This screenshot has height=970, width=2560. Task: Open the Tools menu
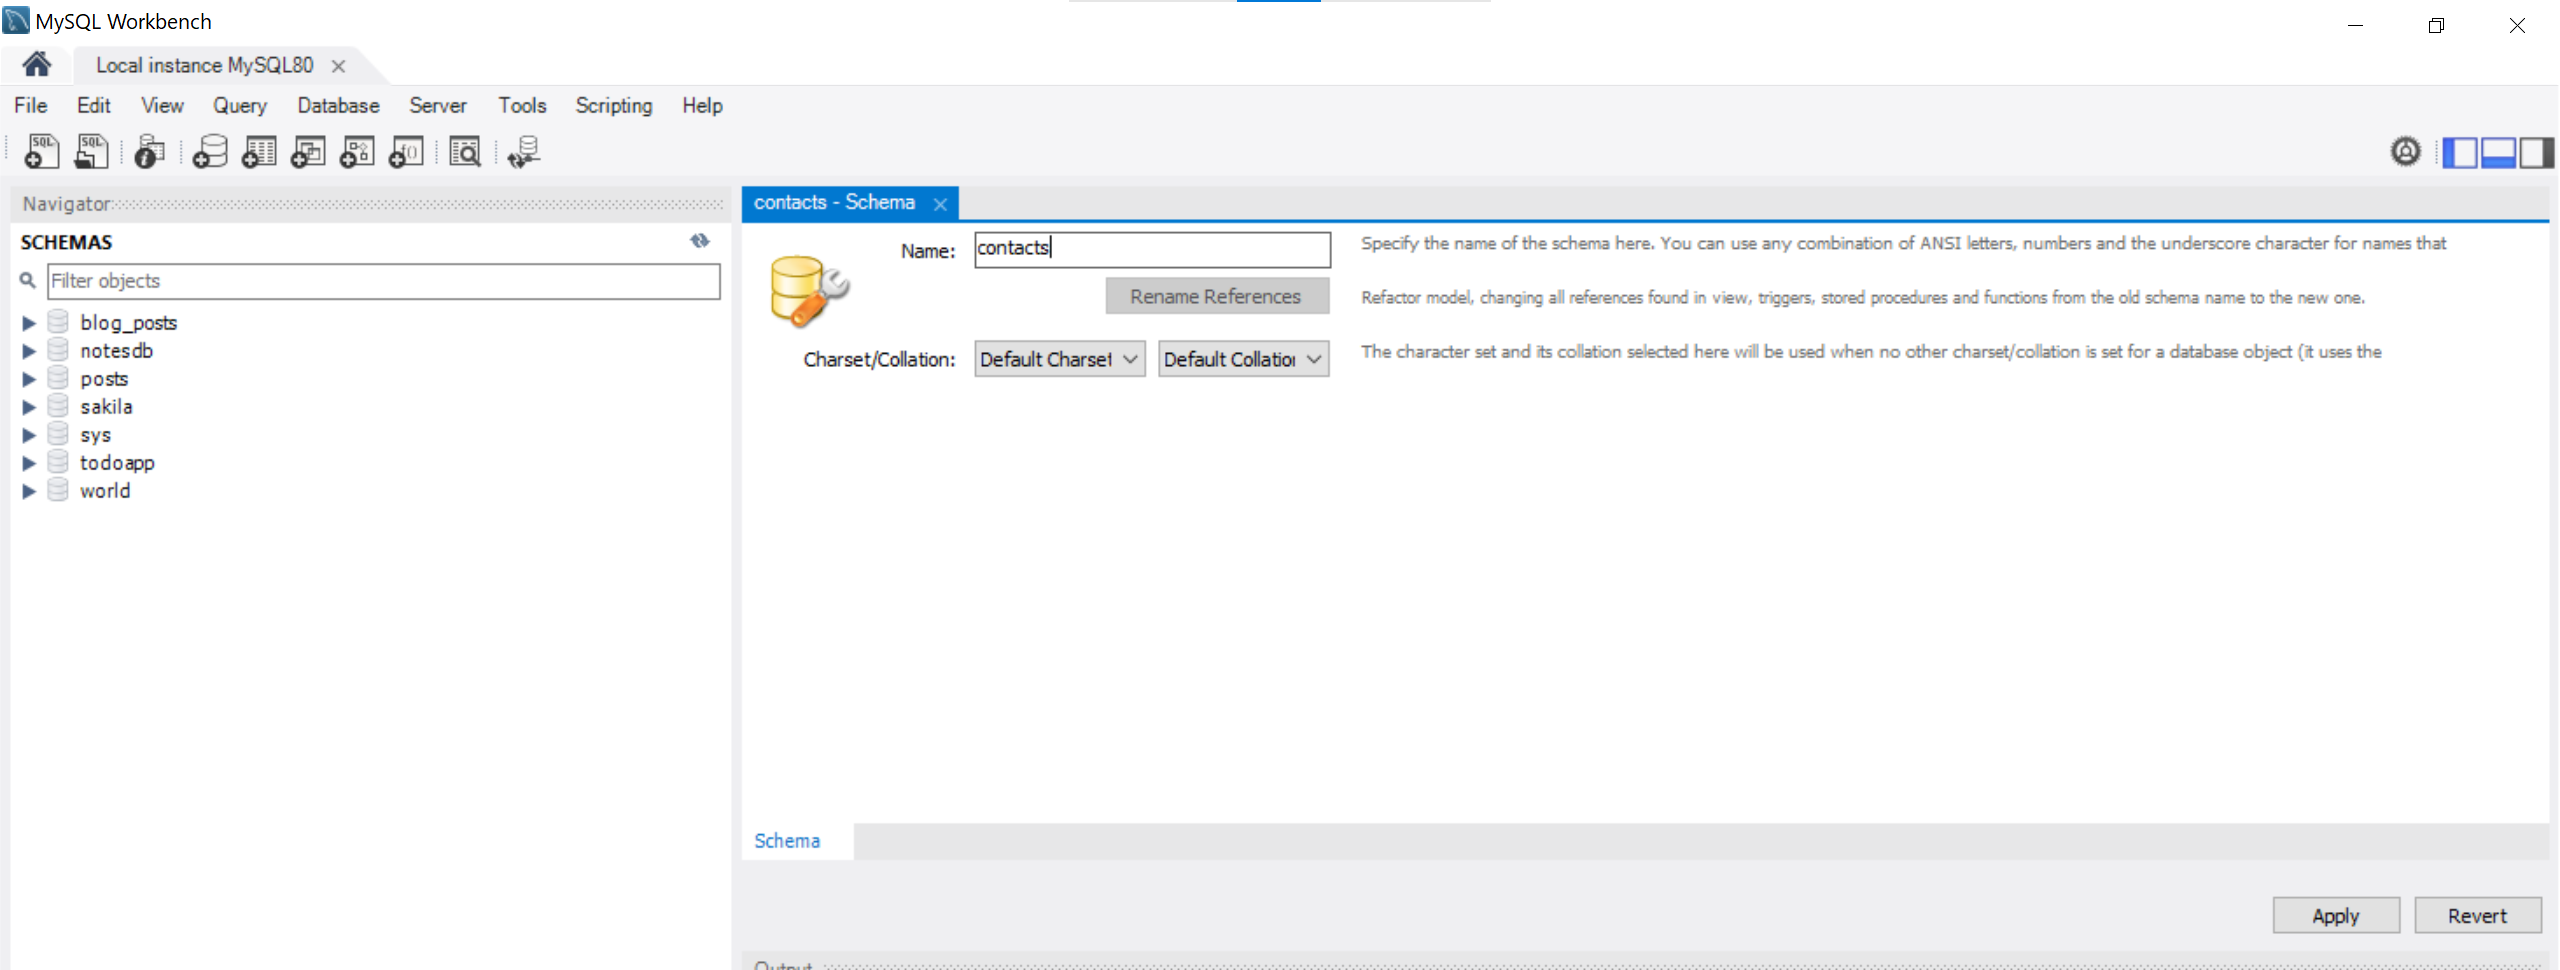coord(522,105)
